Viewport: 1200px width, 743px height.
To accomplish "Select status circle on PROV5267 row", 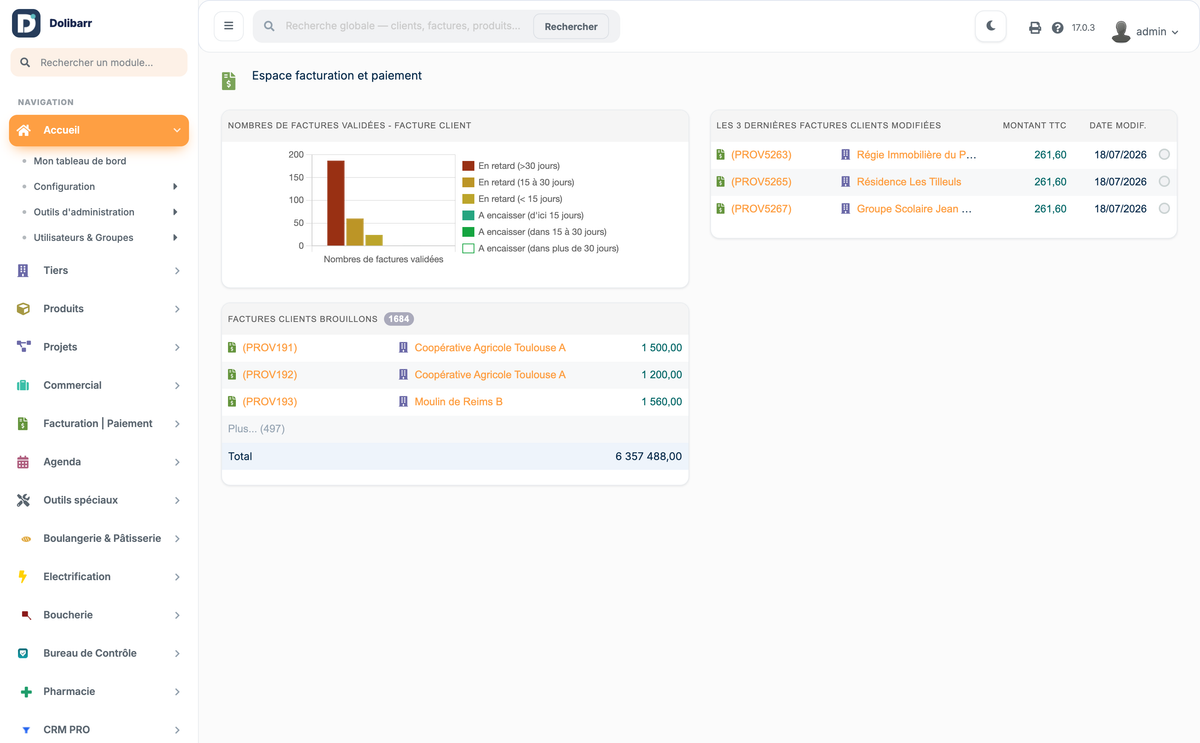I will 1164,208.
